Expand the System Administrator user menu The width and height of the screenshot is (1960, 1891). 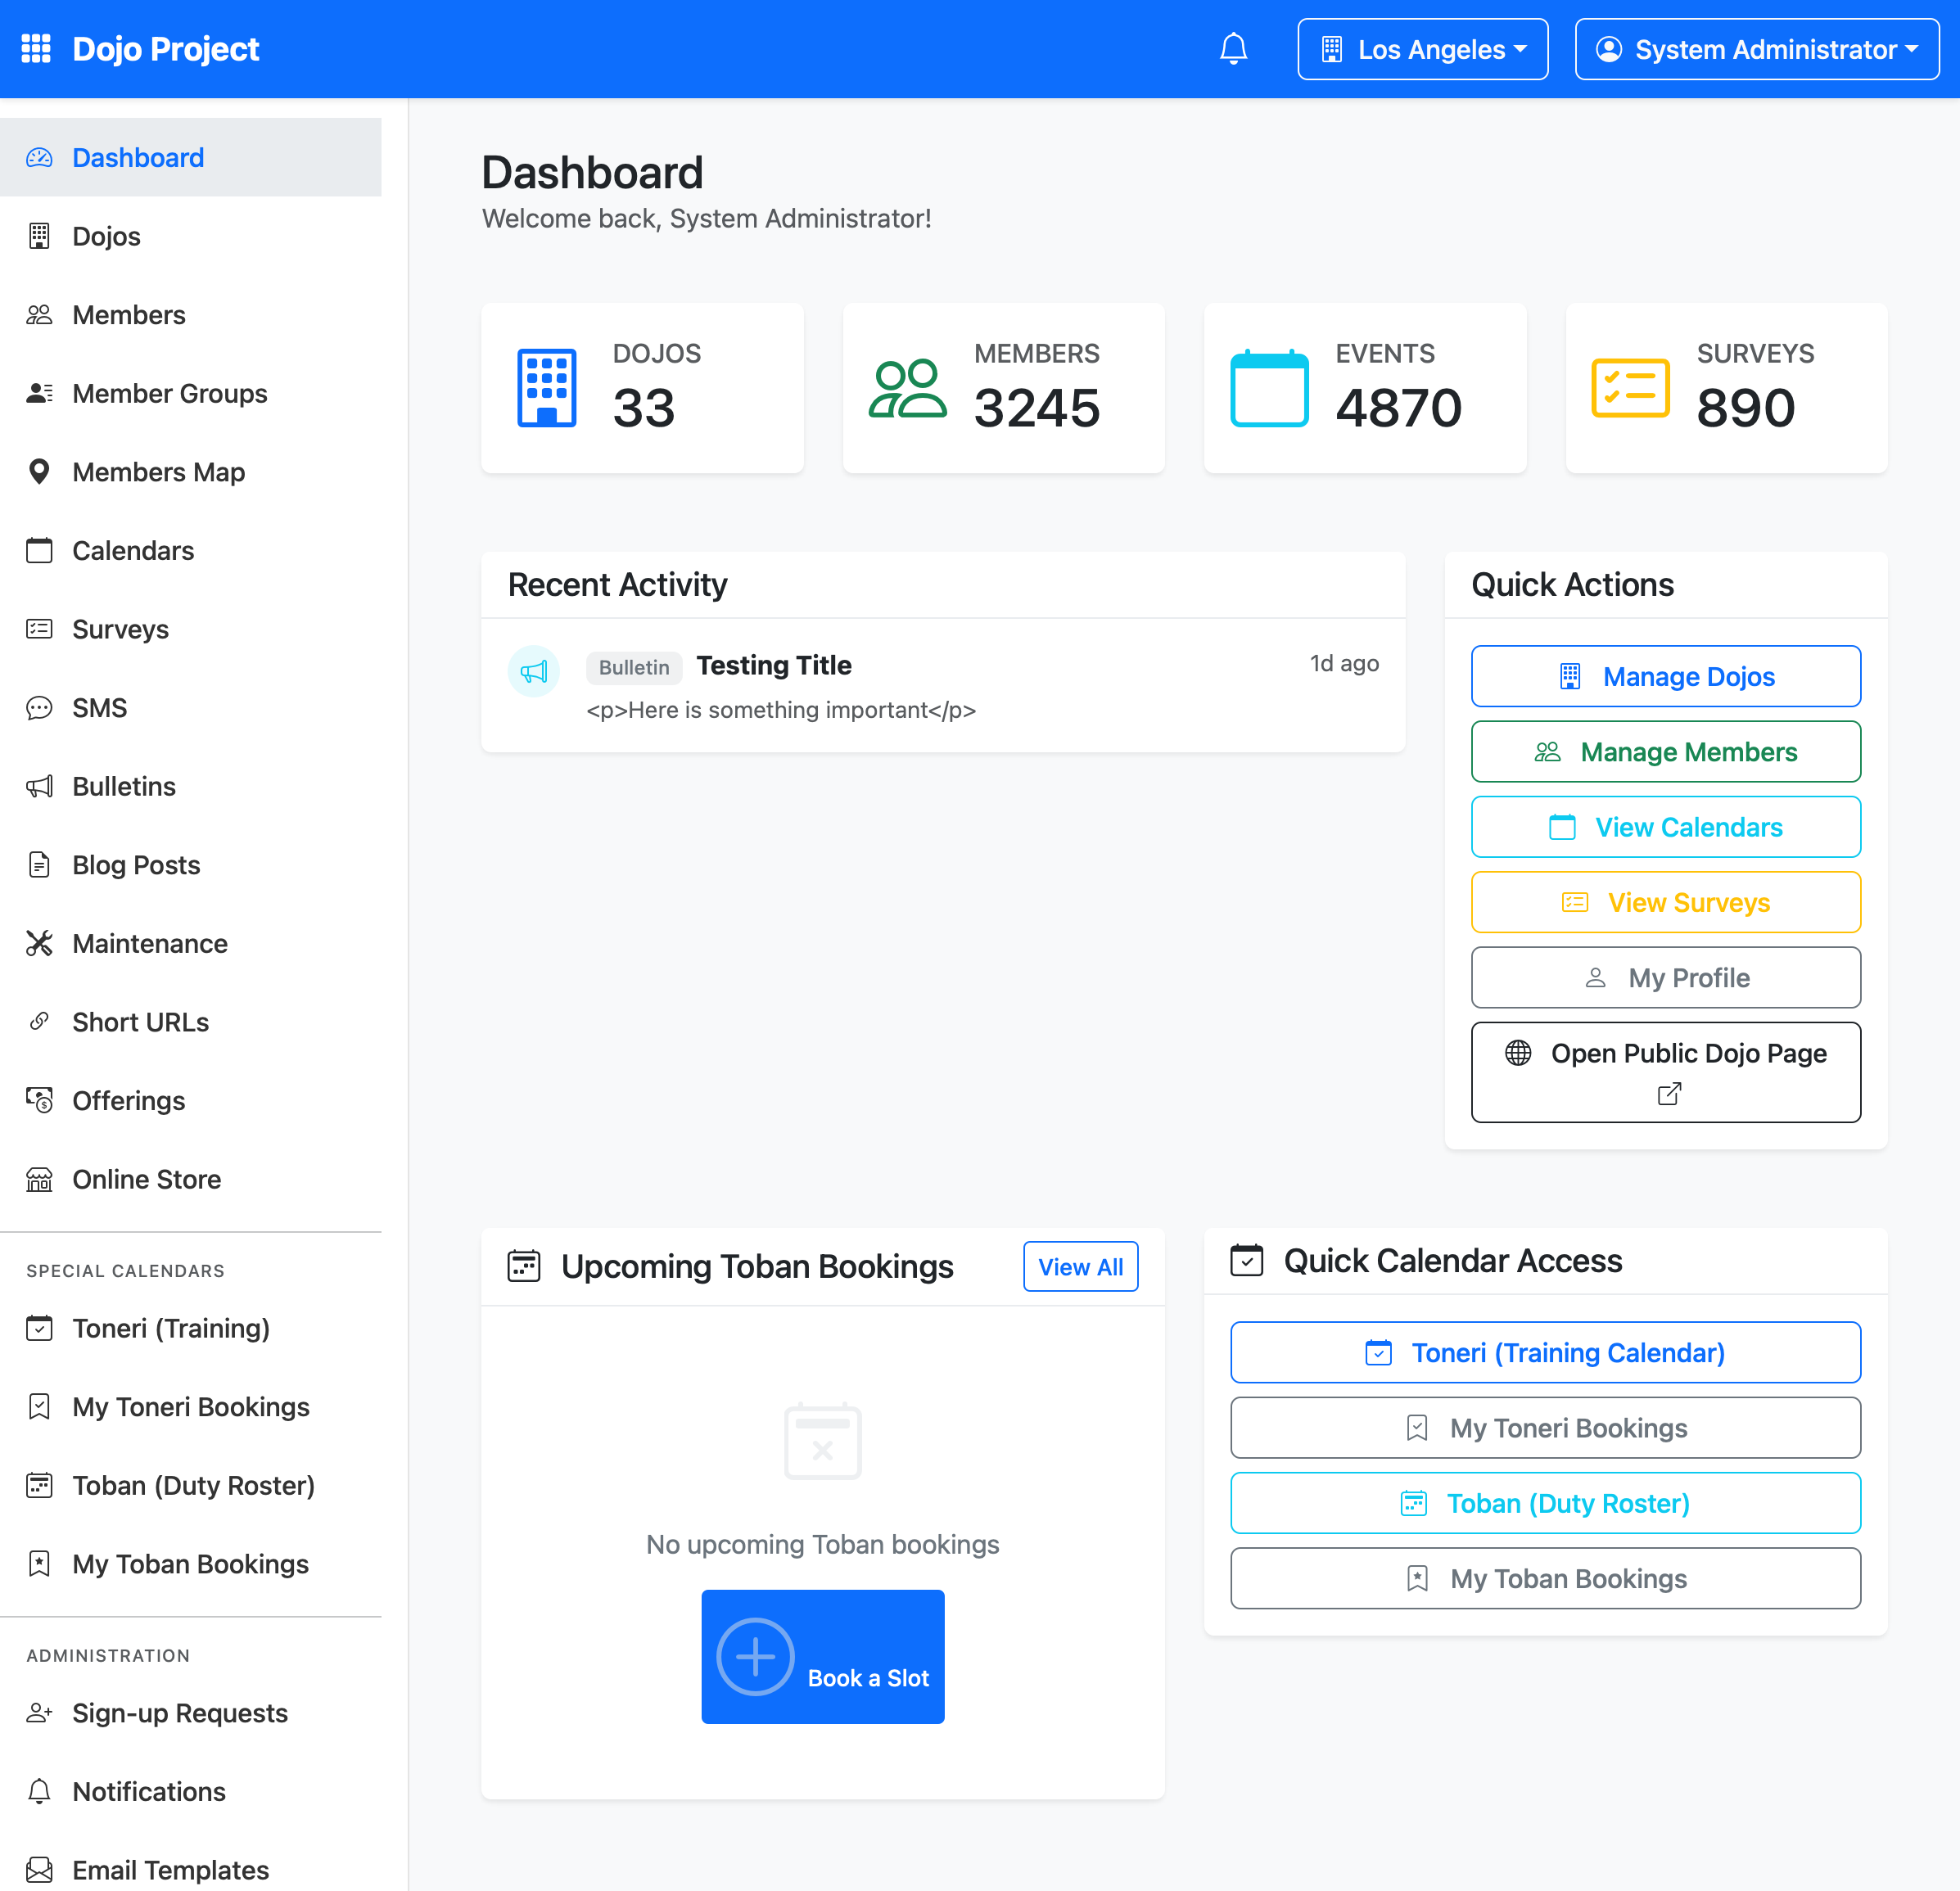(x=1756, y=49)
